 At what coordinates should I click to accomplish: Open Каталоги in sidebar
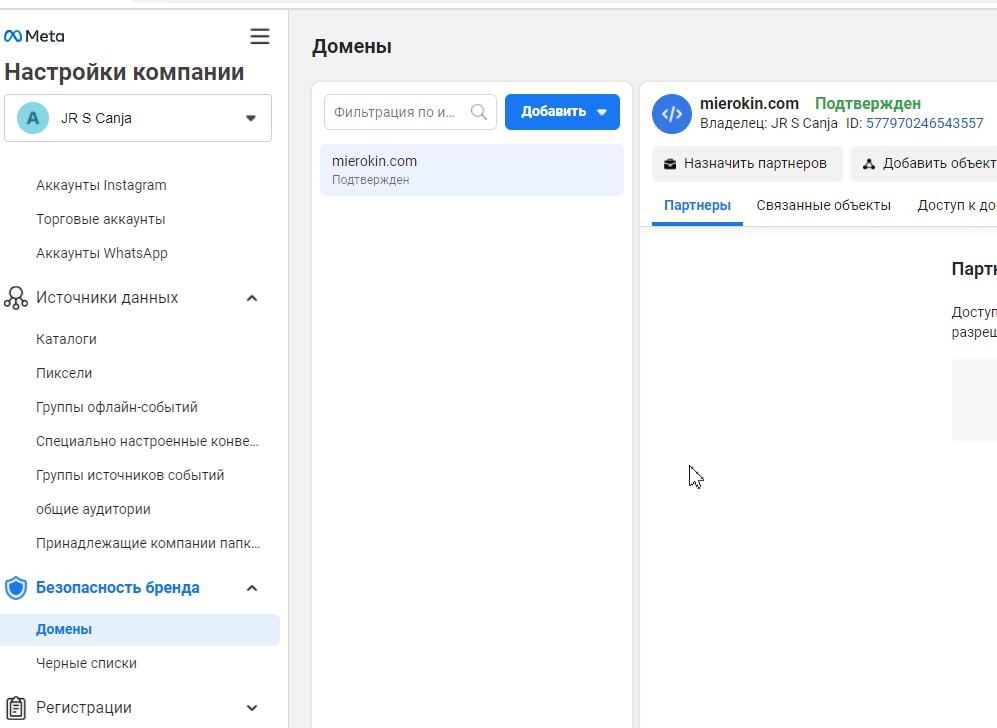pos(66,339)
